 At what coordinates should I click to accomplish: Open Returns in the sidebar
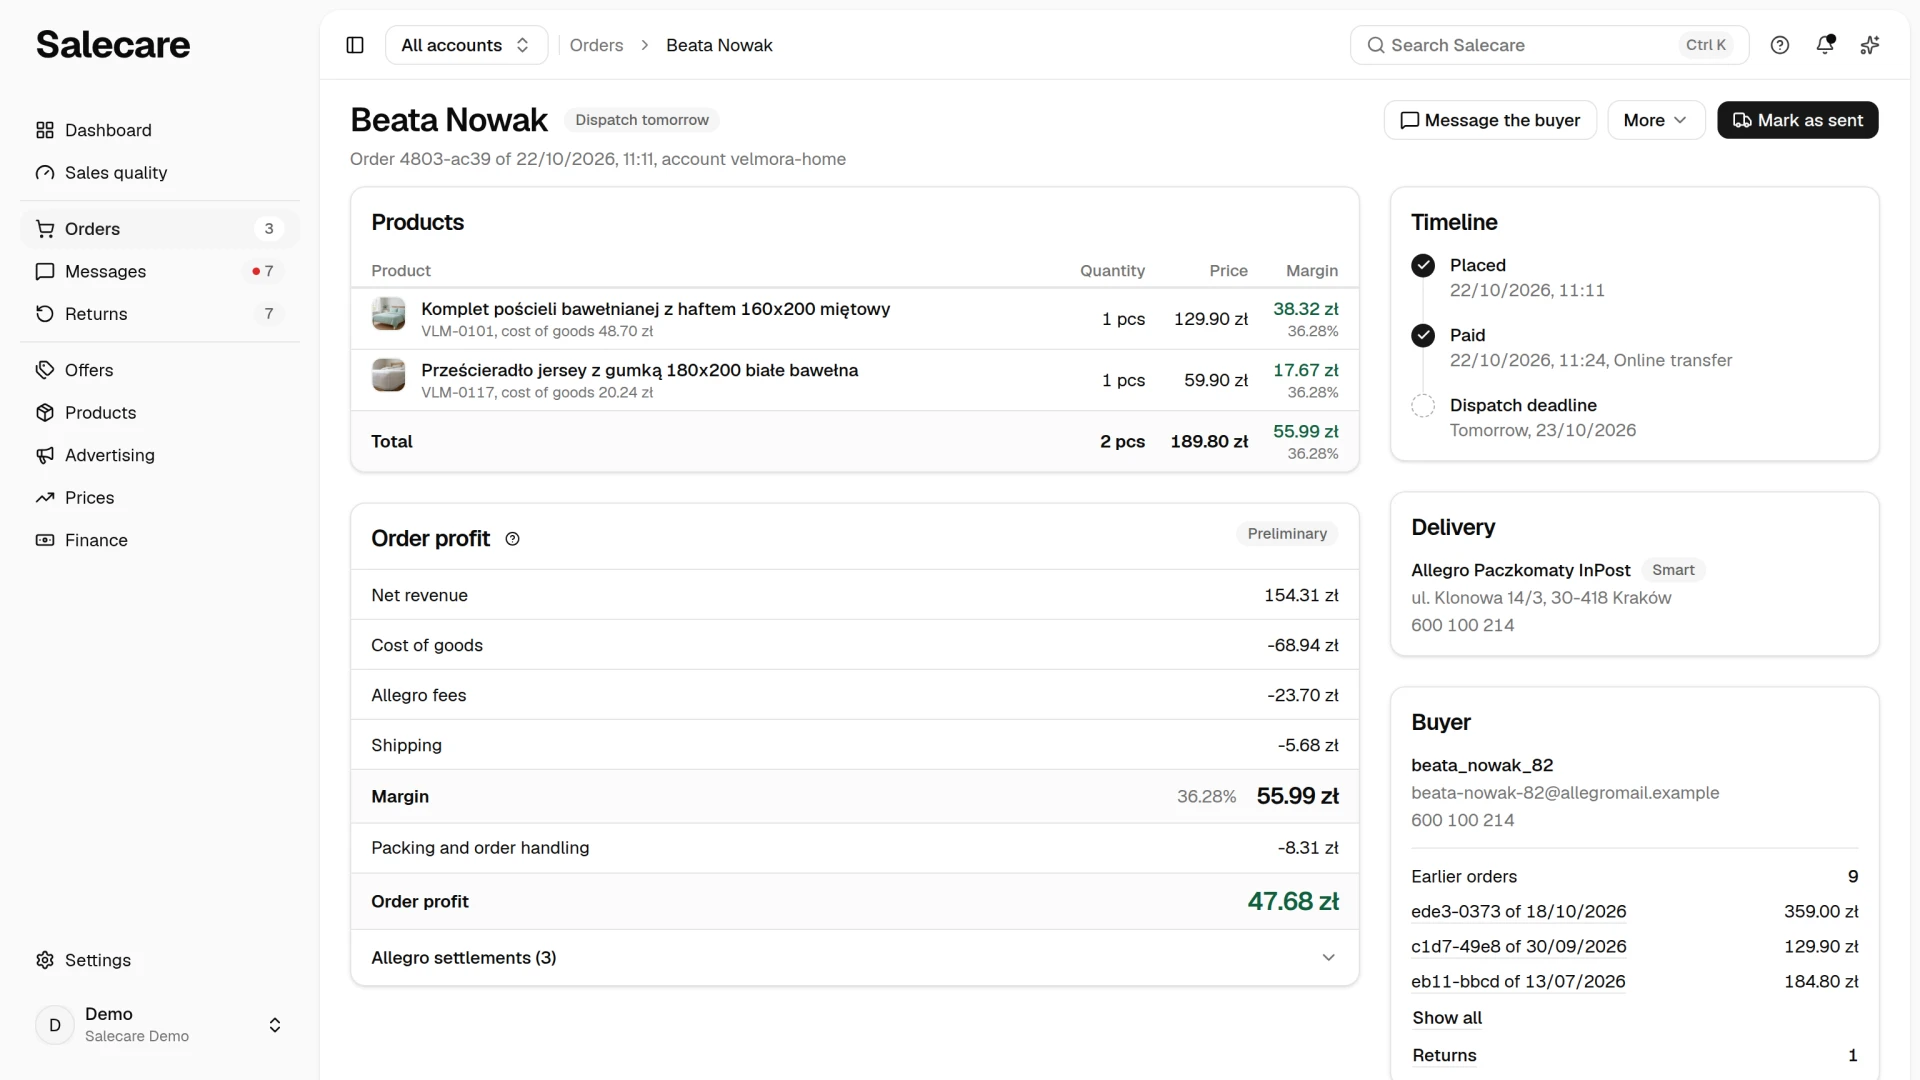click(x=160, y=314)
